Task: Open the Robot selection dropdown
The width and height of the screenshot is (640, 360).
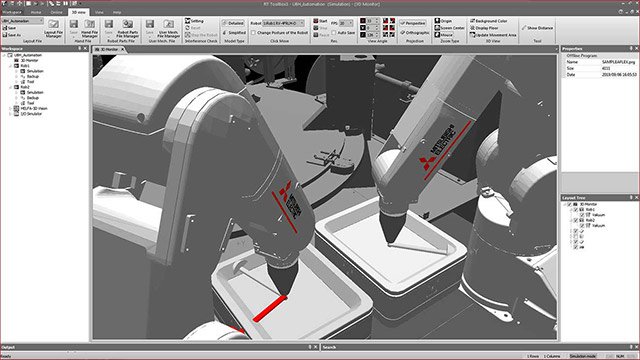Action: point(284,23)
